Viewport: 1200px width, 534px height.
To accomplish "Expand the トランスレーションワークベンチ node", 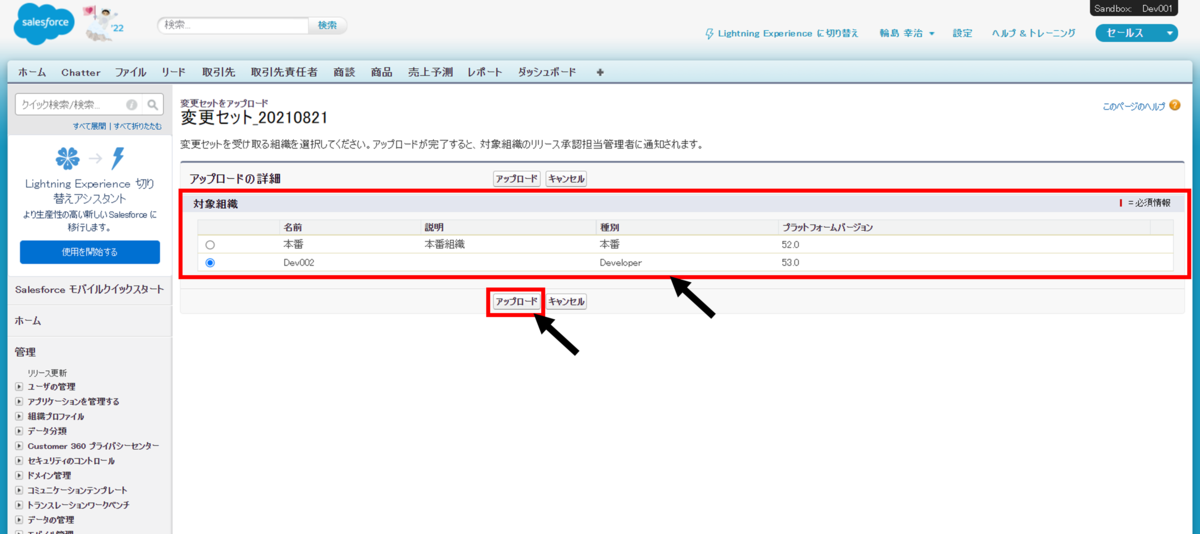I will pyautogui.click(x=19, y=506).
